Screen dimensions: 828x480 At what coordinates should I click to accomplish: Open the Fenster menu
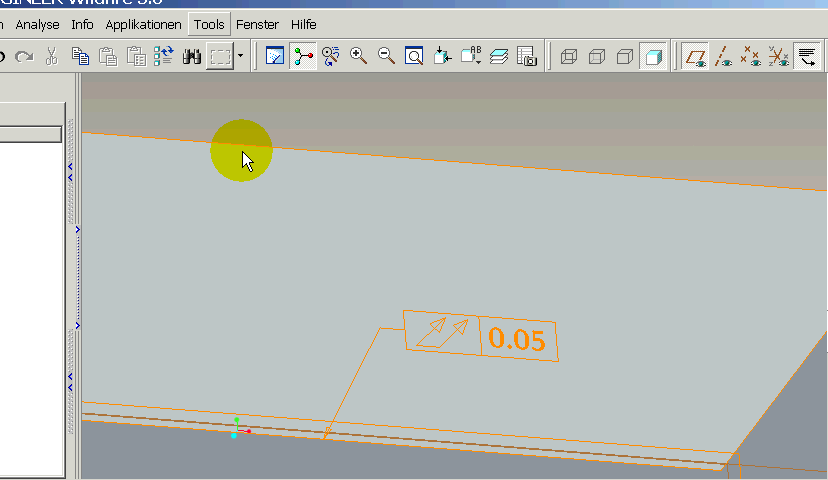pos(257,24)
